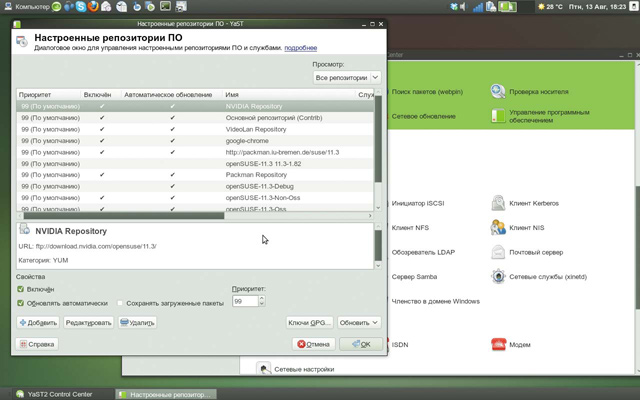640x400 pixels.
Task: Confirm with the OK button
Action: (361, 344)
